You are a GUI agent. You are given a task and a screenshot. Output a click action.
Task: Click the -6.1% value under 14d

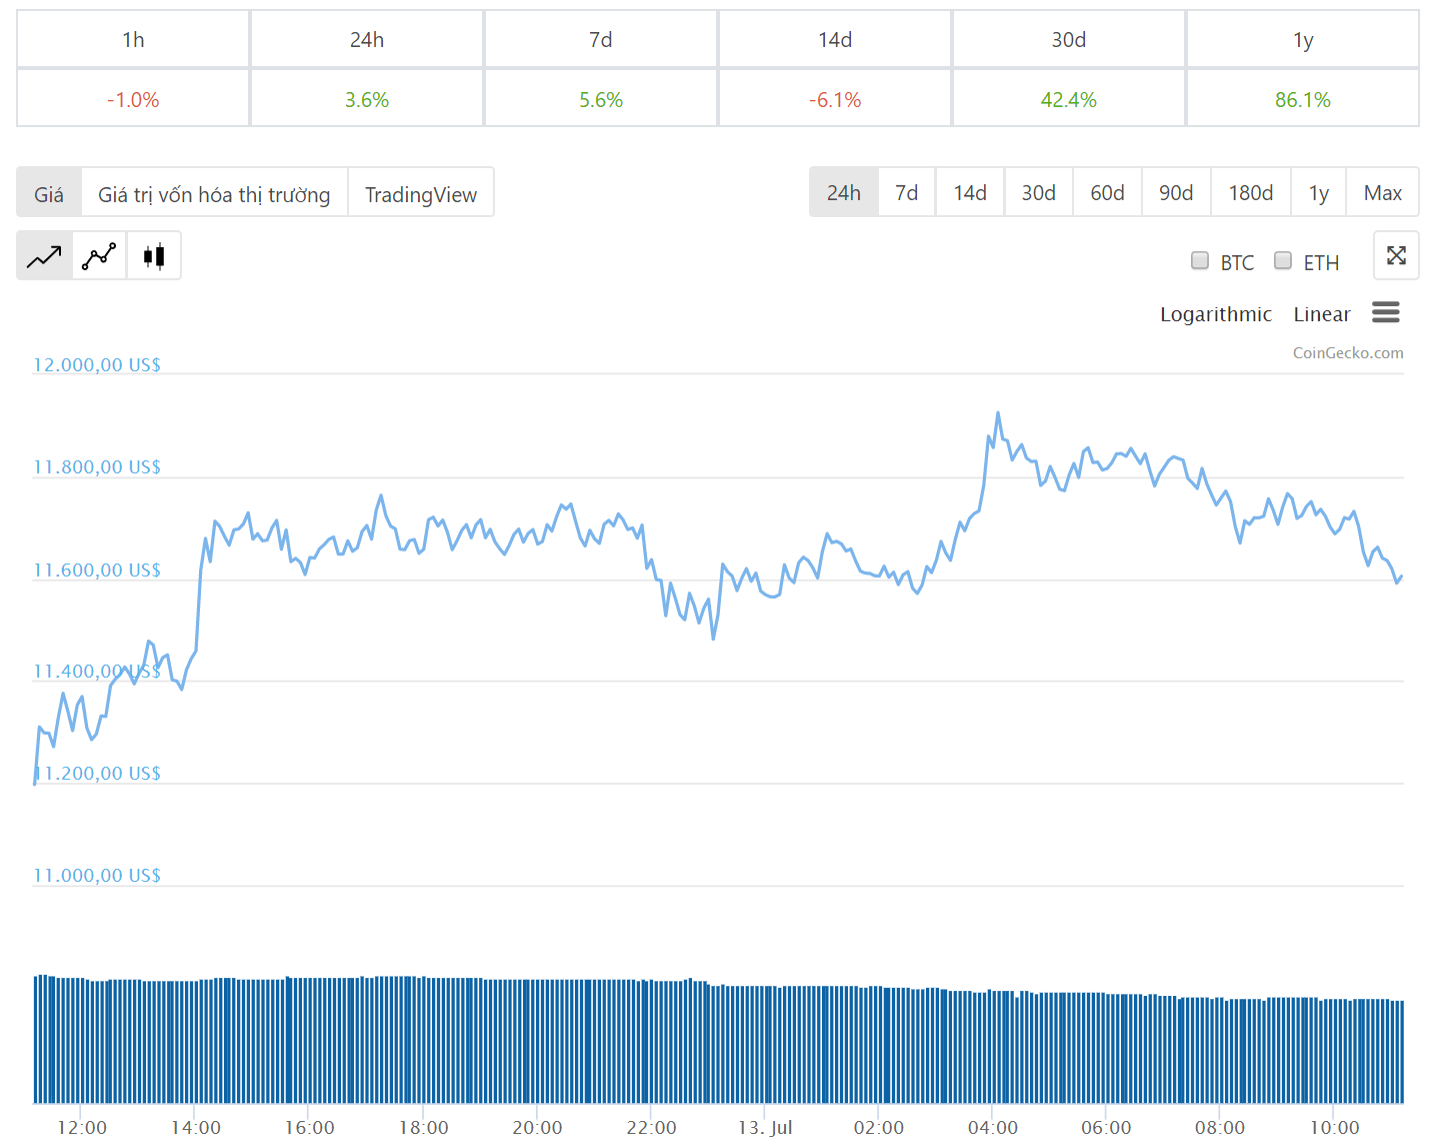point(835,99)
